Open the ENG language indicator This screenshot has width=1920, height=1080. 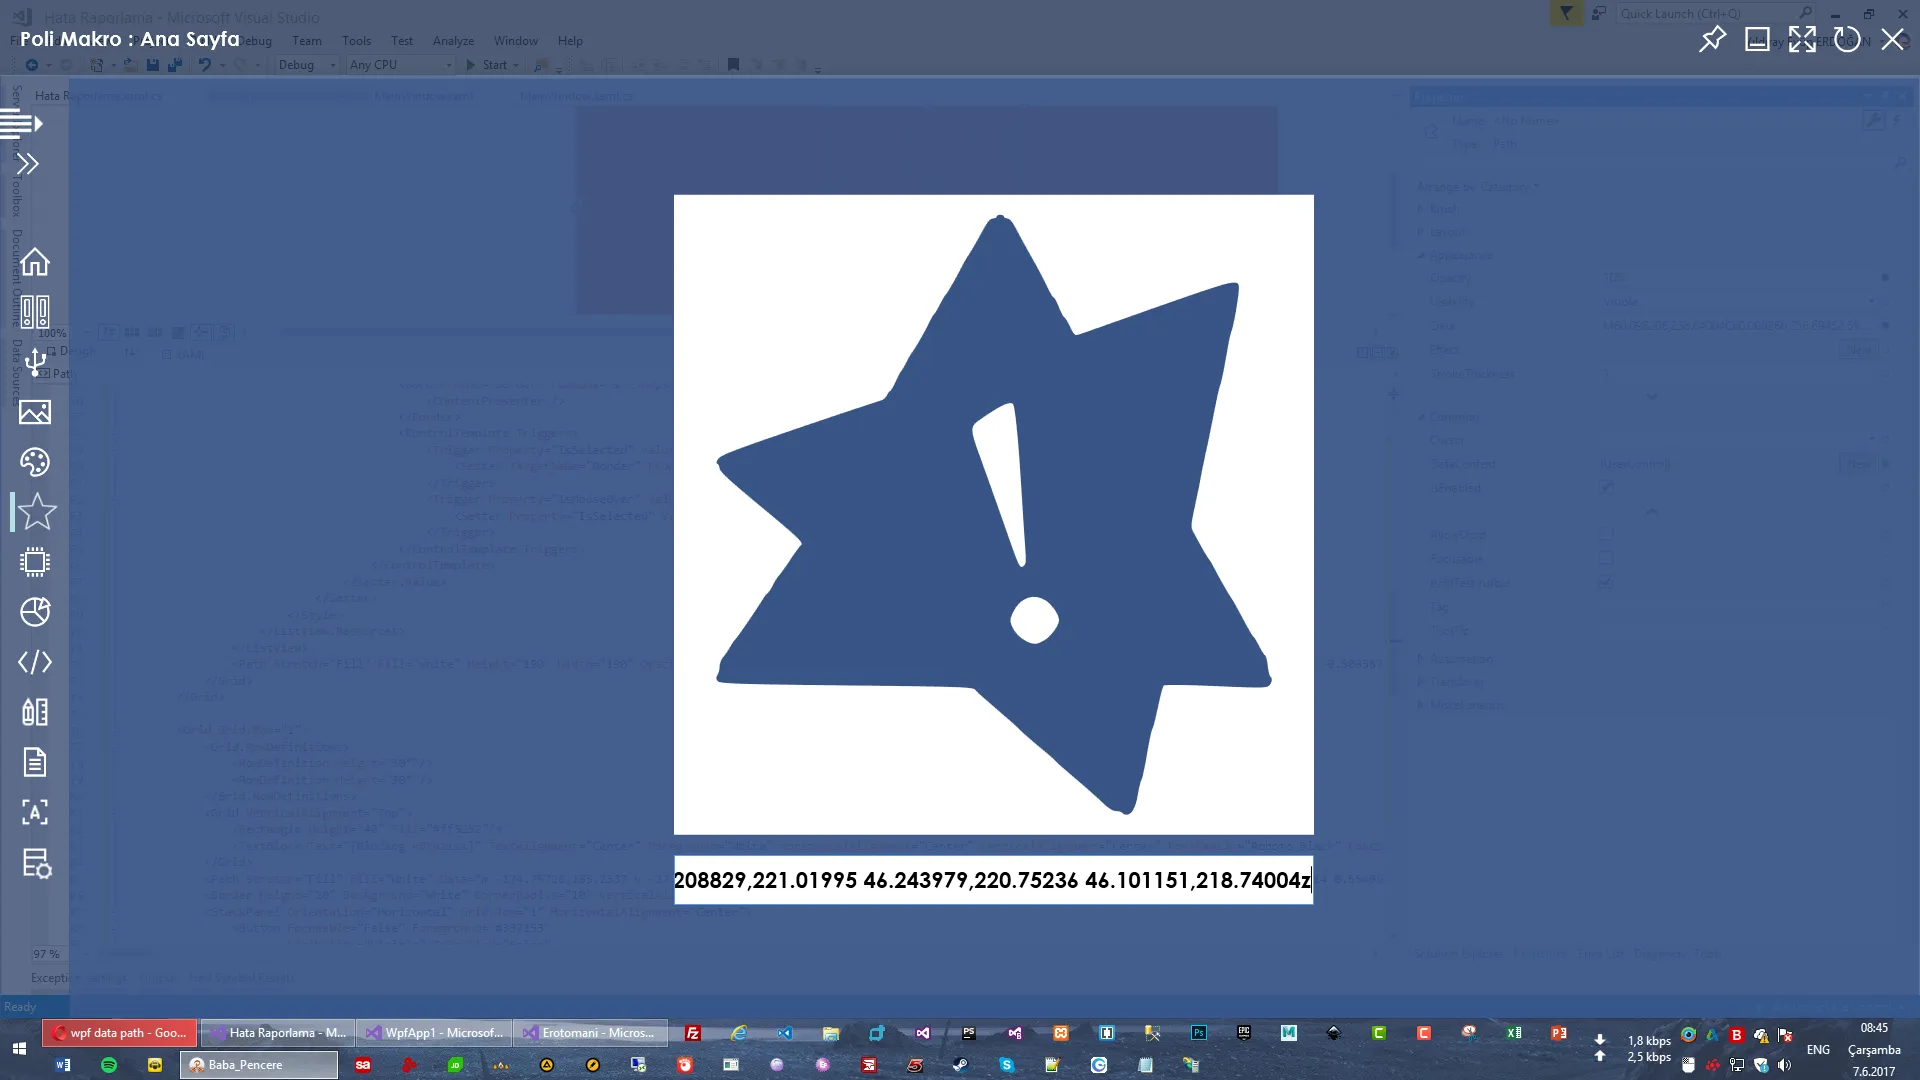click(1818, 1050)
